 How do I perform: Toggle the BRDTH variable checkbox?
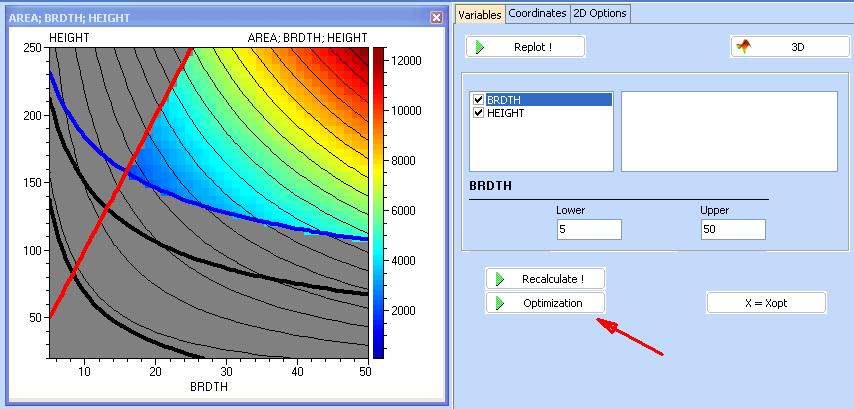[478, 100]
